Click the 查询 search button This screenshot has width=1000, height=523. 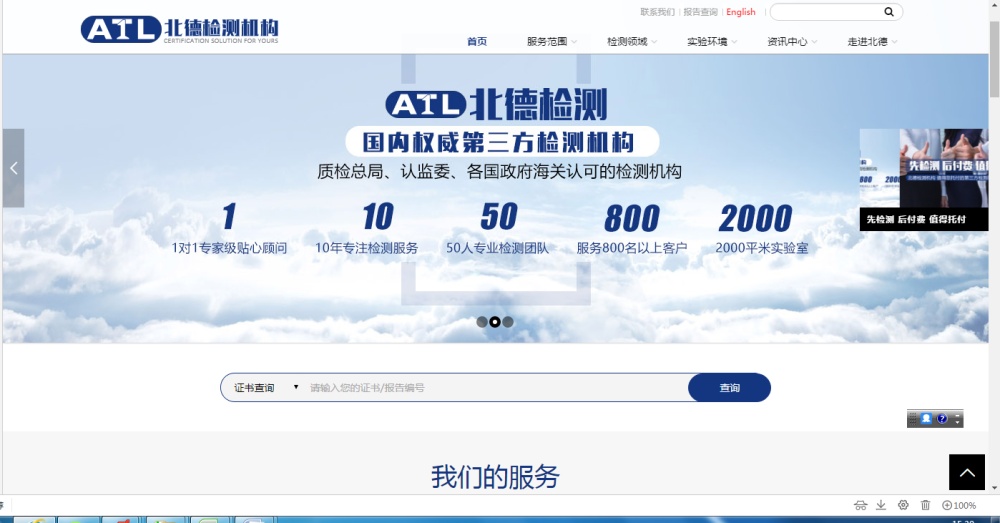pyautogui.click(x=730, y=388)
